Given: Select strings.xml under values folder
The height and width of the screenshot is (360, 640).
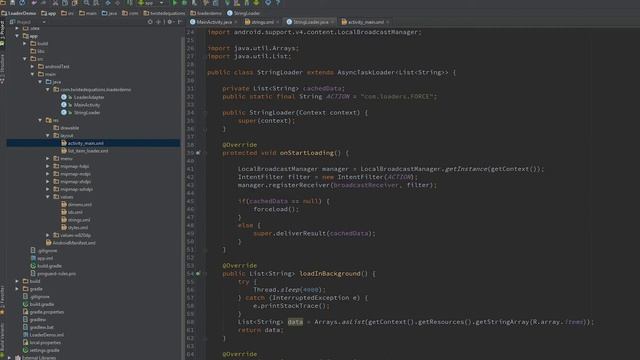Looking at the screenshot, I should click(x=76, y=220).
